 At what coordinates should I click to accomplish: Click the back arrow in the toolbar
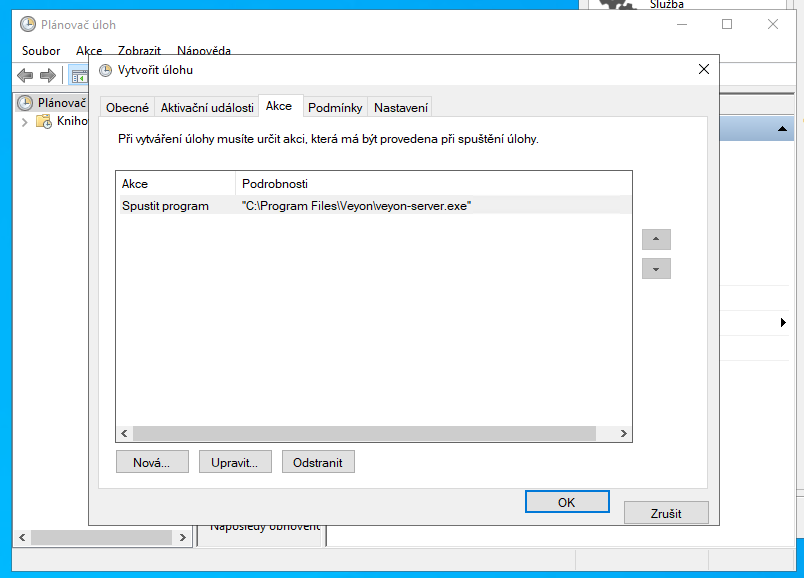25,76
